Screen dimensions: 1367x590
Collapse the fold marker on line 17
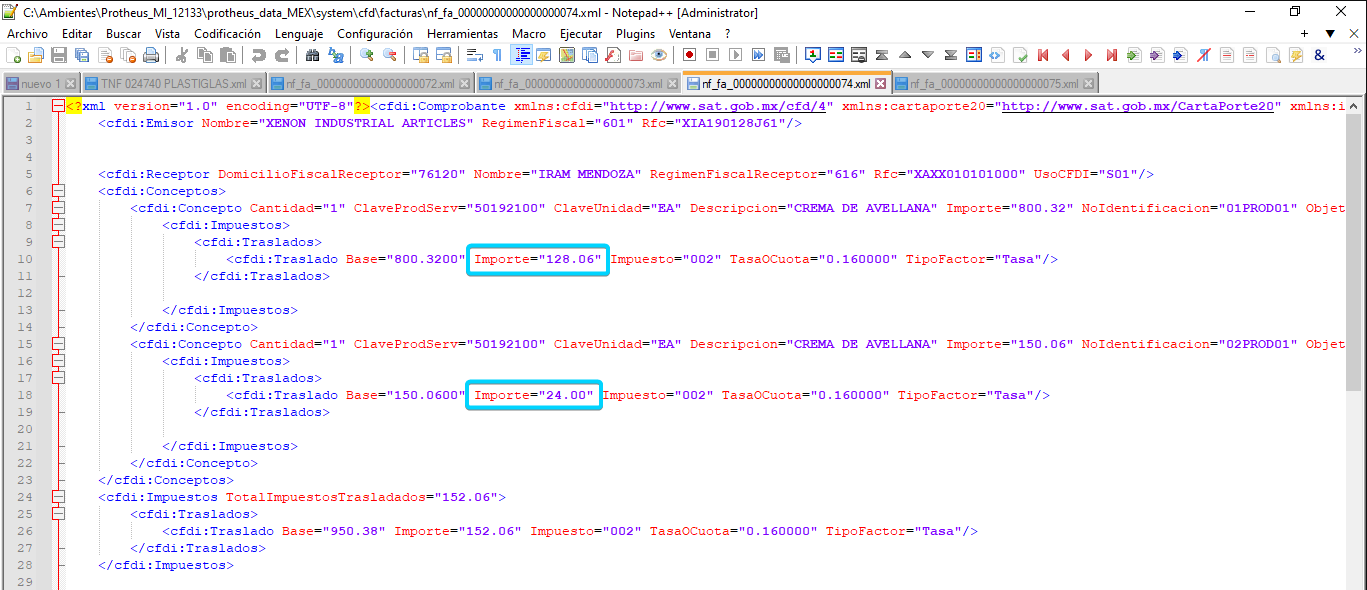58,377
